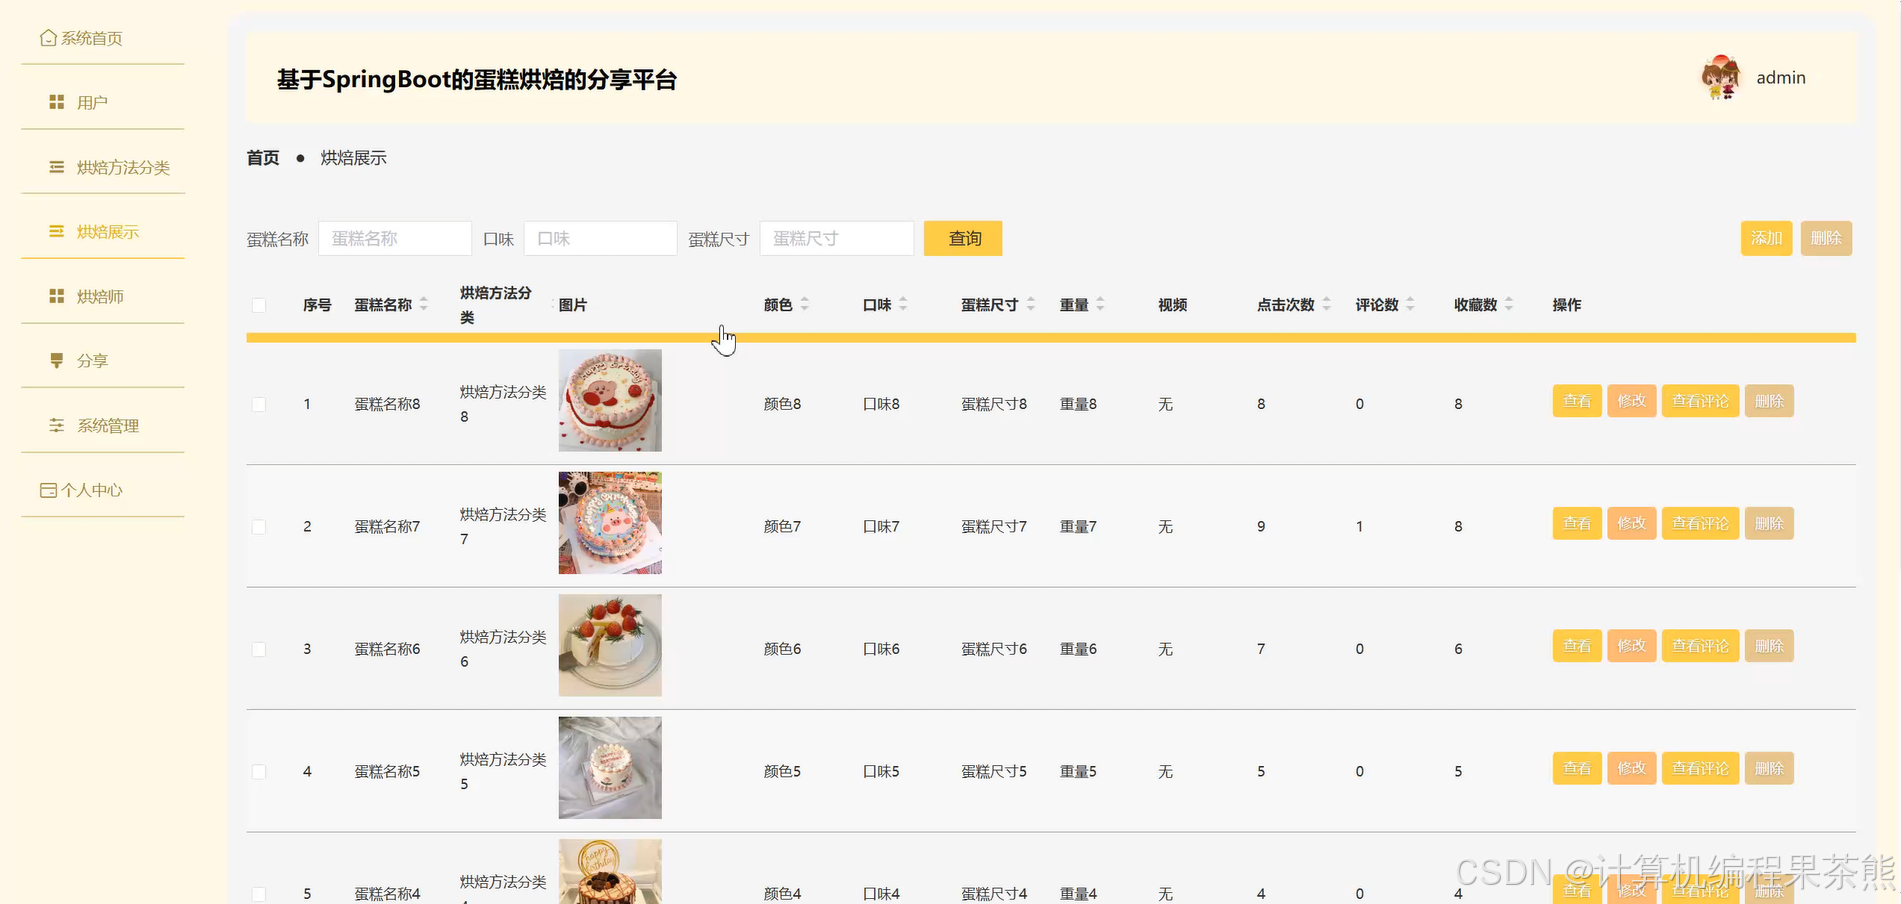Screen dimensions: 1901x904
Task: Click 查看评论 for 蛋糕名称8 row
Action: coord(1700,401)
